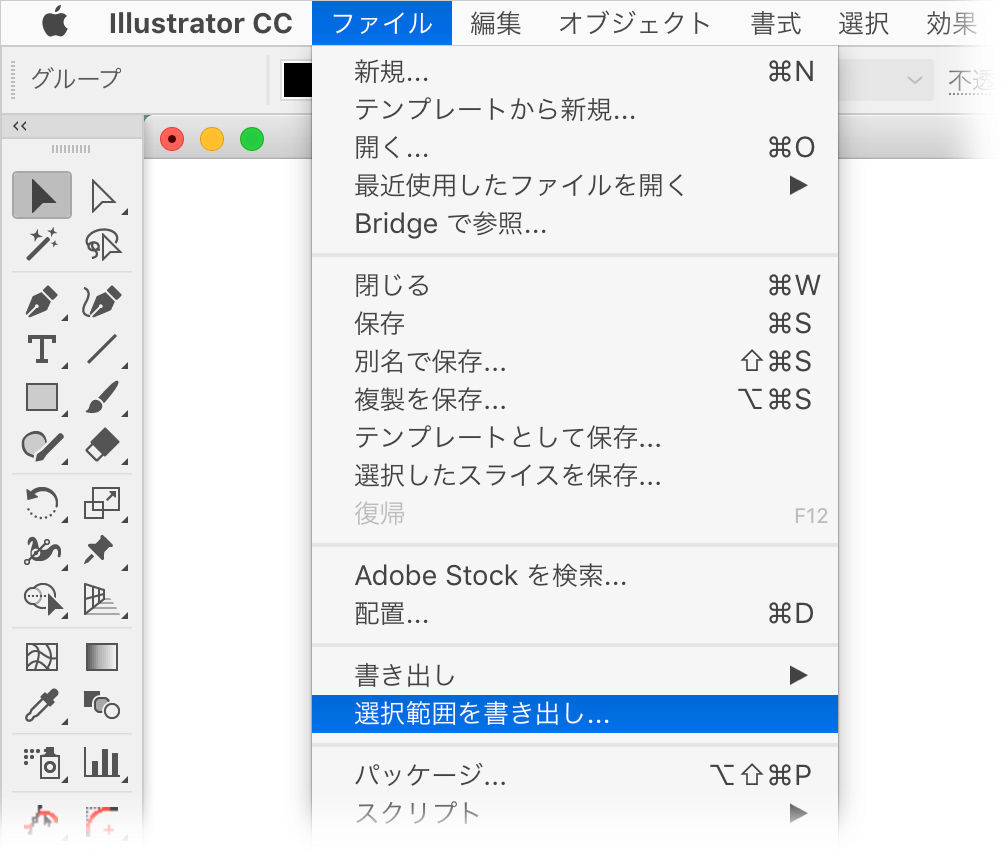Open the オブジェクト menu
This screenshot has width=1005, height=856.
coord(635,23)
